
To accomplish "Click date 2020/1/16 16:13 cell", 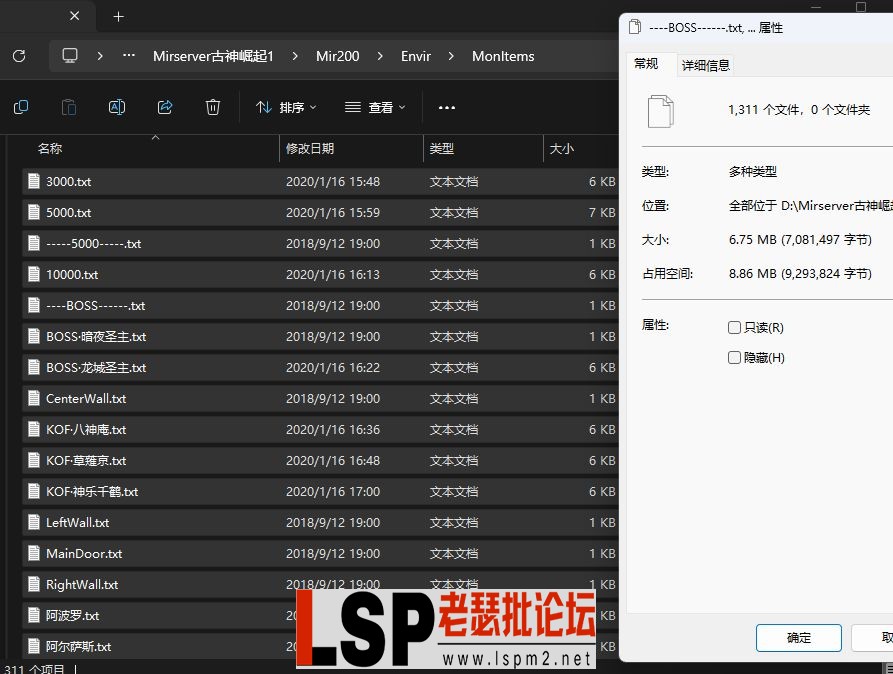I will (x=333, y=274).
